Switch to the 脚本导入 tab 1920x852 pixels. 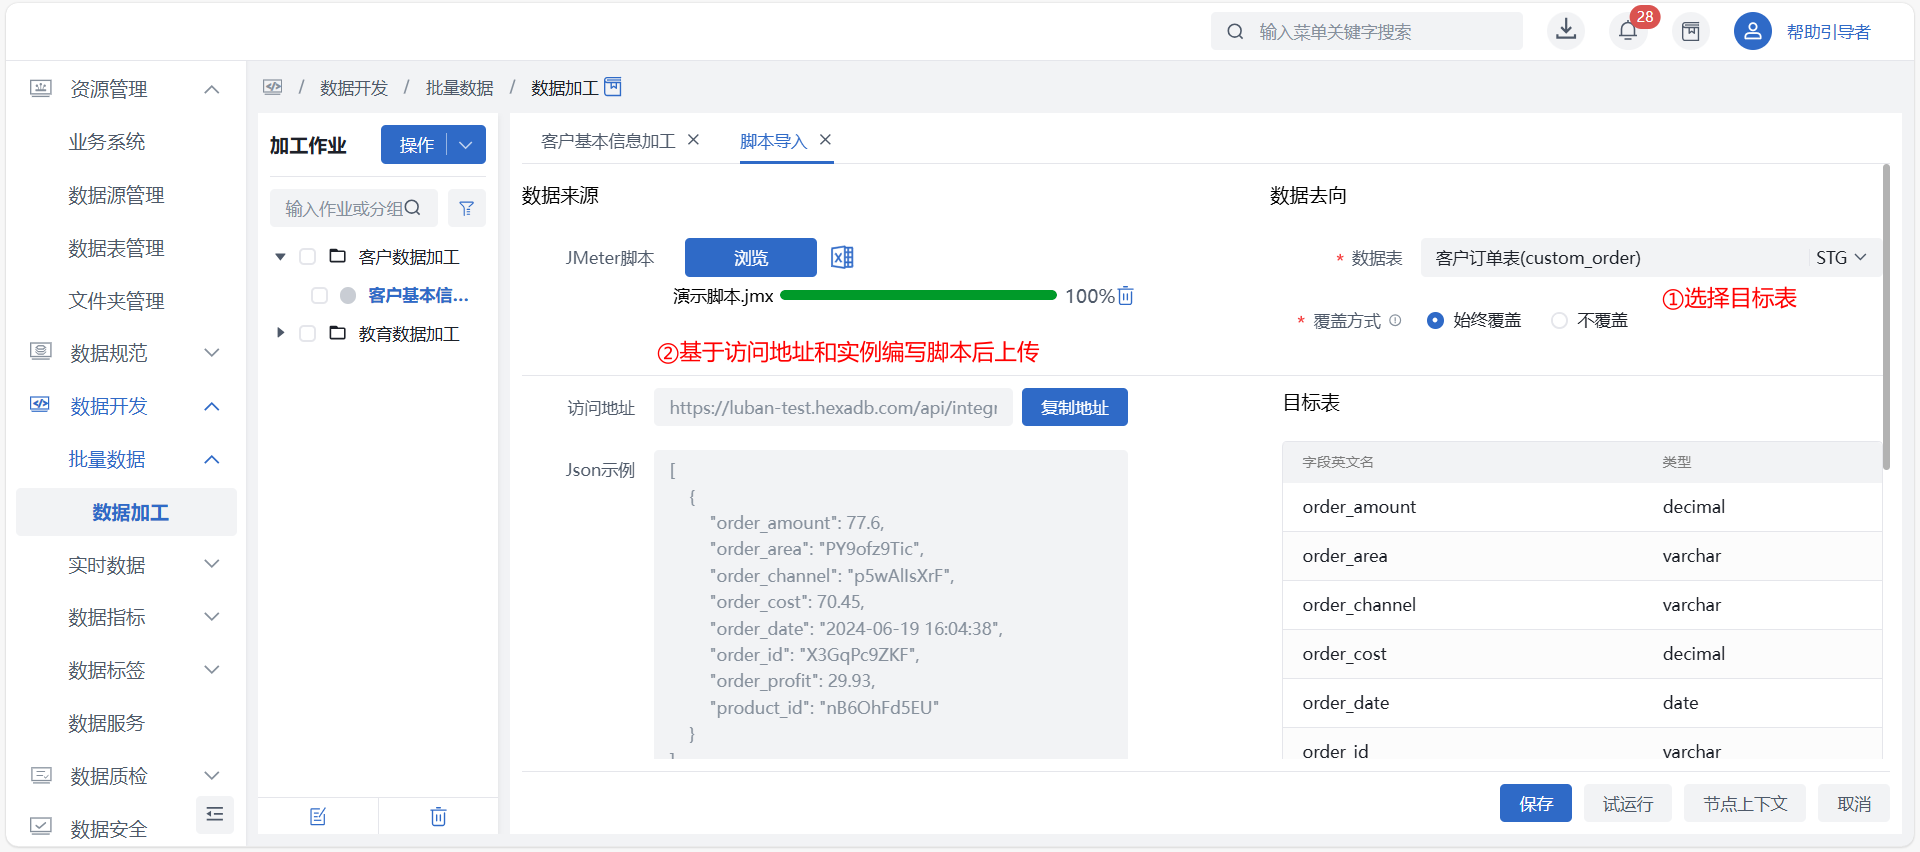pyautogui.click(x=773, y=141)
